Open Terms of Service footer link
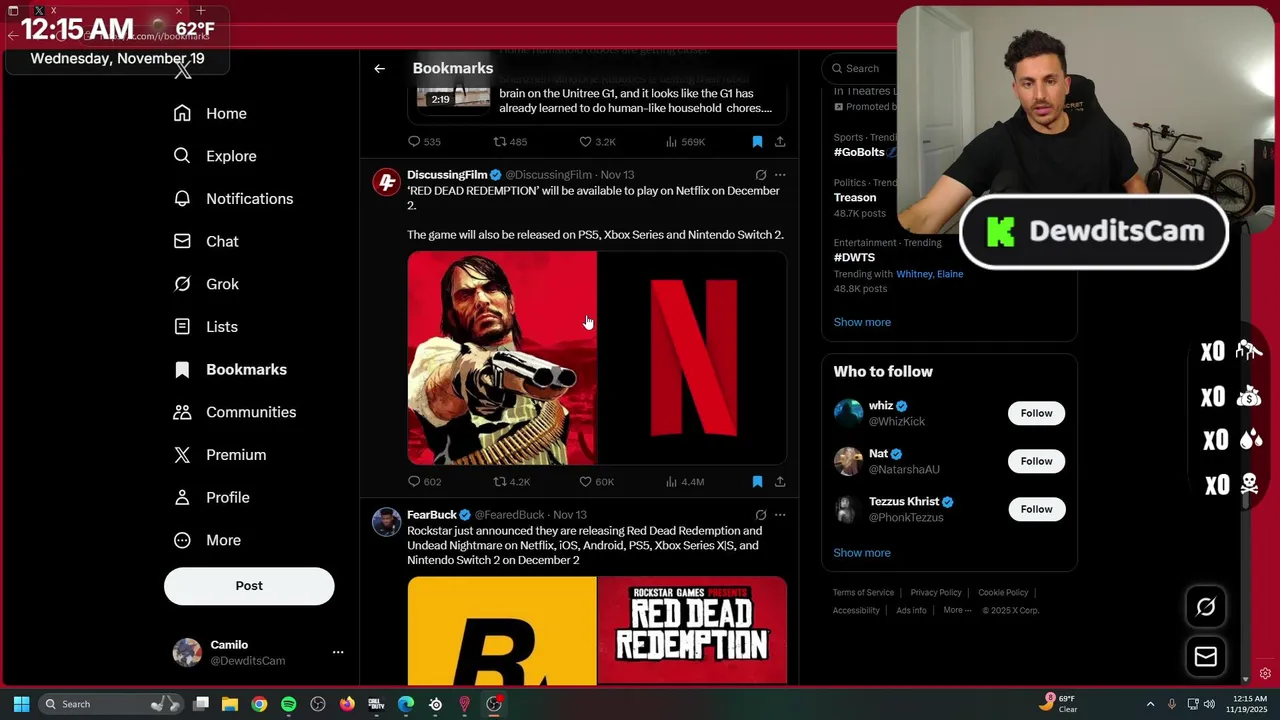This screenshot has height=720, width=1280. coord(863,593)
